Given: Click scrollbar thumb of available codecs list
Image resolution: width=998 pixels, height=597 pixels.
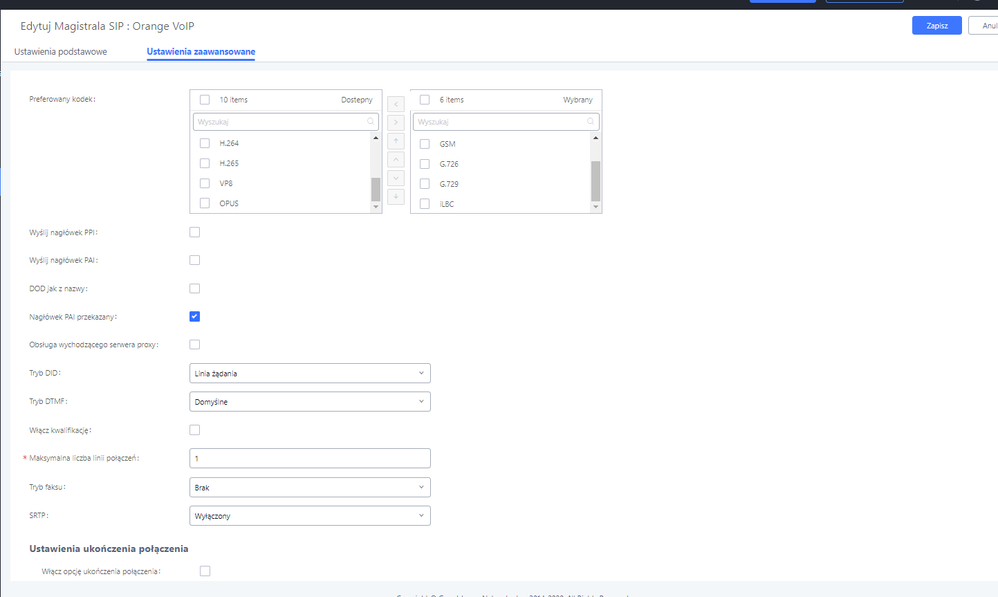Looking at the screenshot, I should click(376, 189).
